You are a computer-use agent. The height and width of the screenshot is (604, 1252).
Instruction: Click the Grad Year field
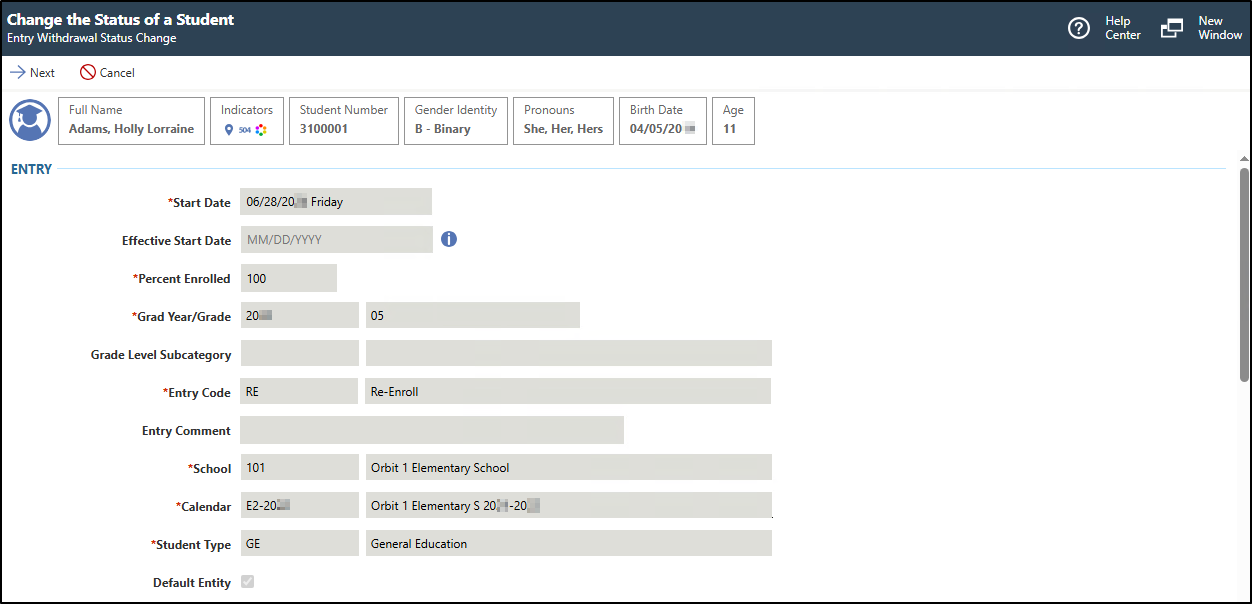[298, 314]
